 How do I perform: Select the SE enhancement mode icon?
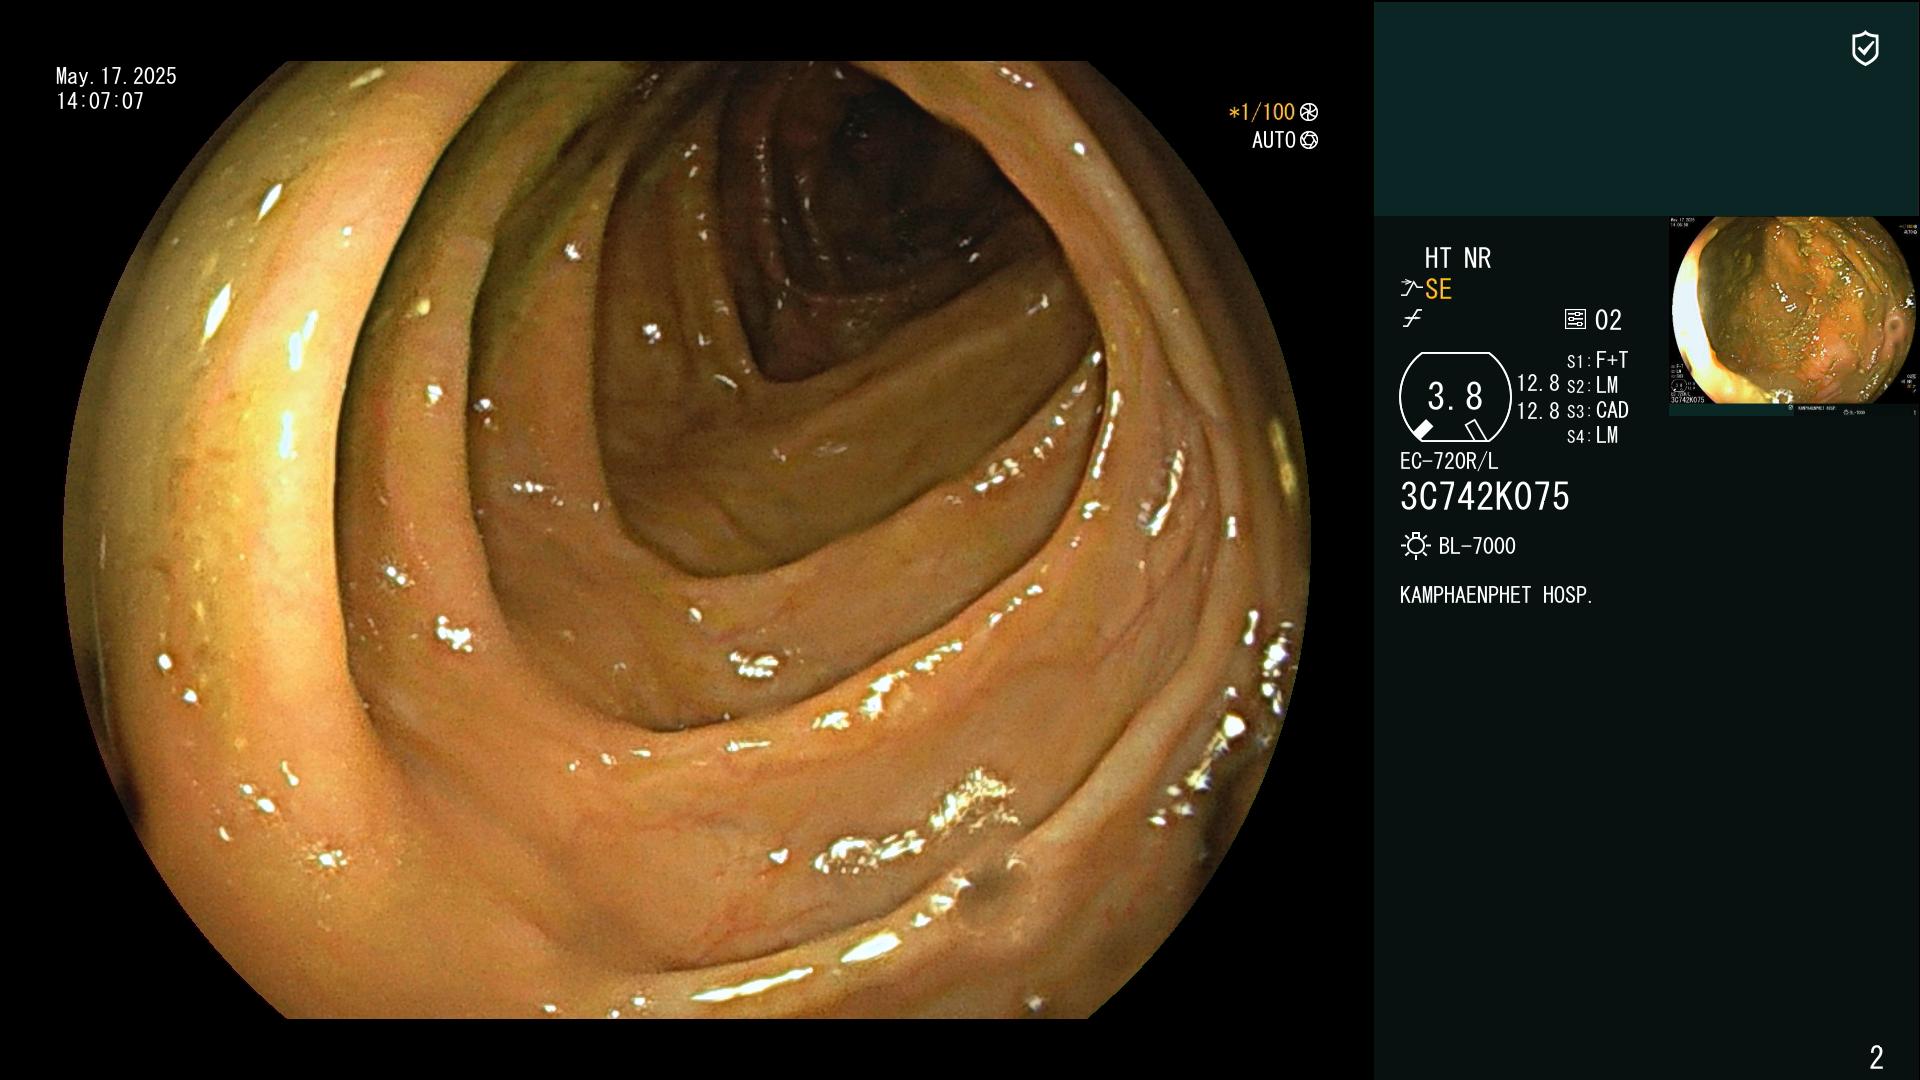pyautogui.click(x=1411, y=289)
